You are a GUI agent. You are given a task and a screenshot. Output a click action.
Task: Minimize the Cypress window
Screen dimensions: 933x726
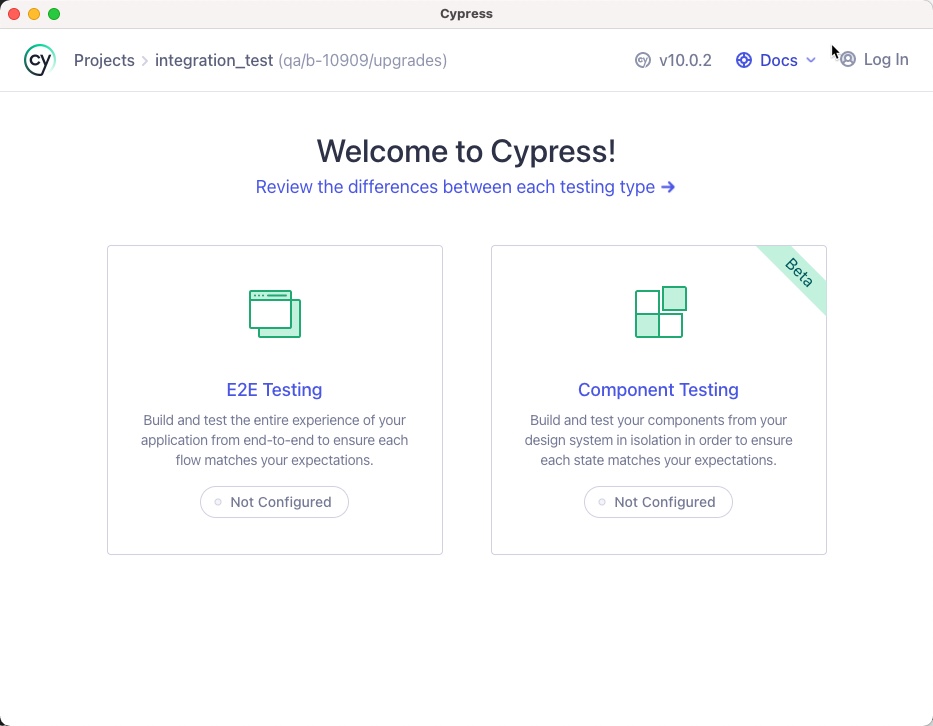[x=34, y=14]
